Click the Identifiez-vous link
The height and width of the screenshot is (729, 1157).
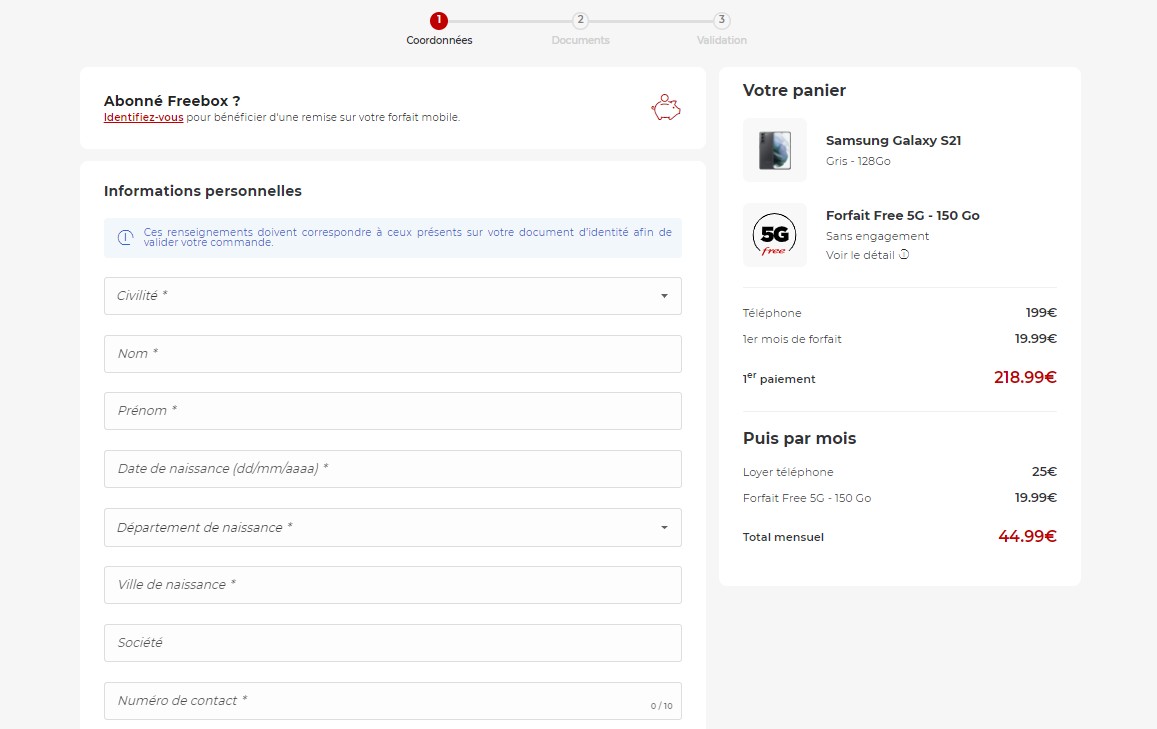point(143,117)
